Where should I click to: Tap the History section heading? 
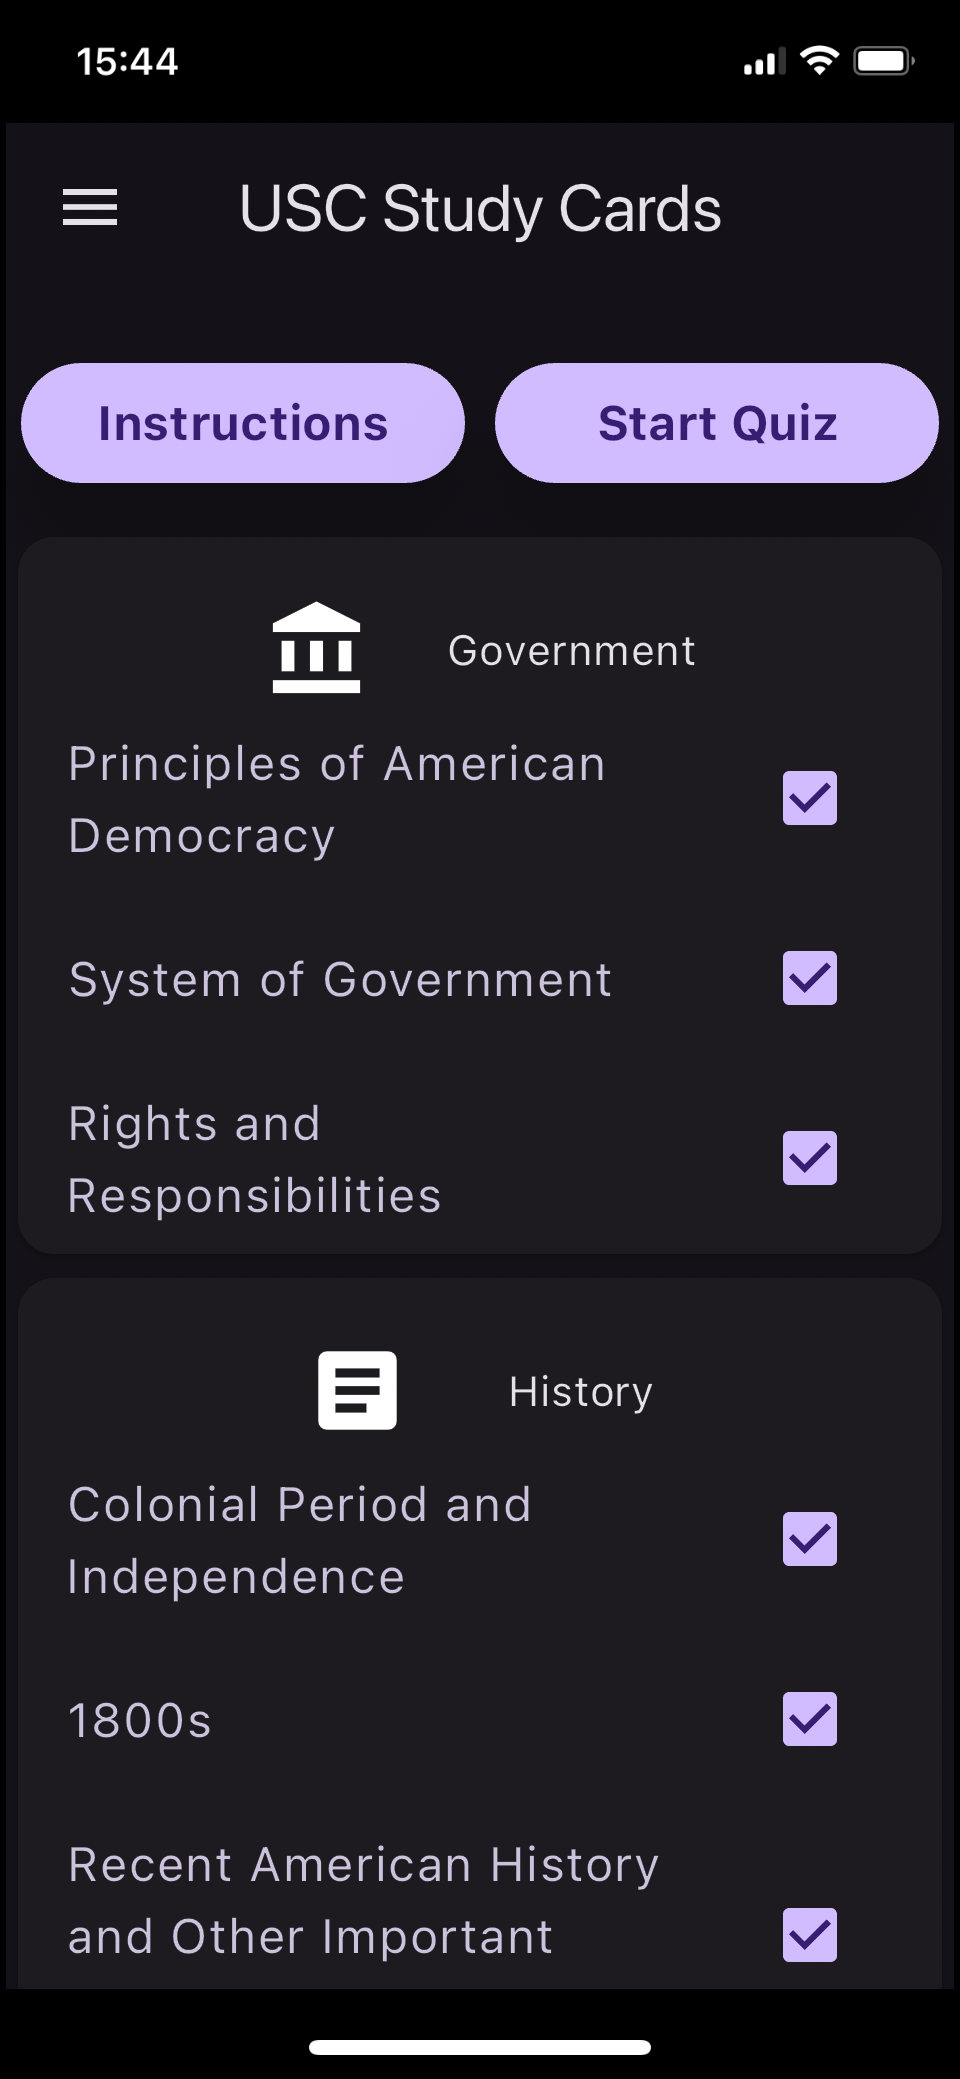580,1392
